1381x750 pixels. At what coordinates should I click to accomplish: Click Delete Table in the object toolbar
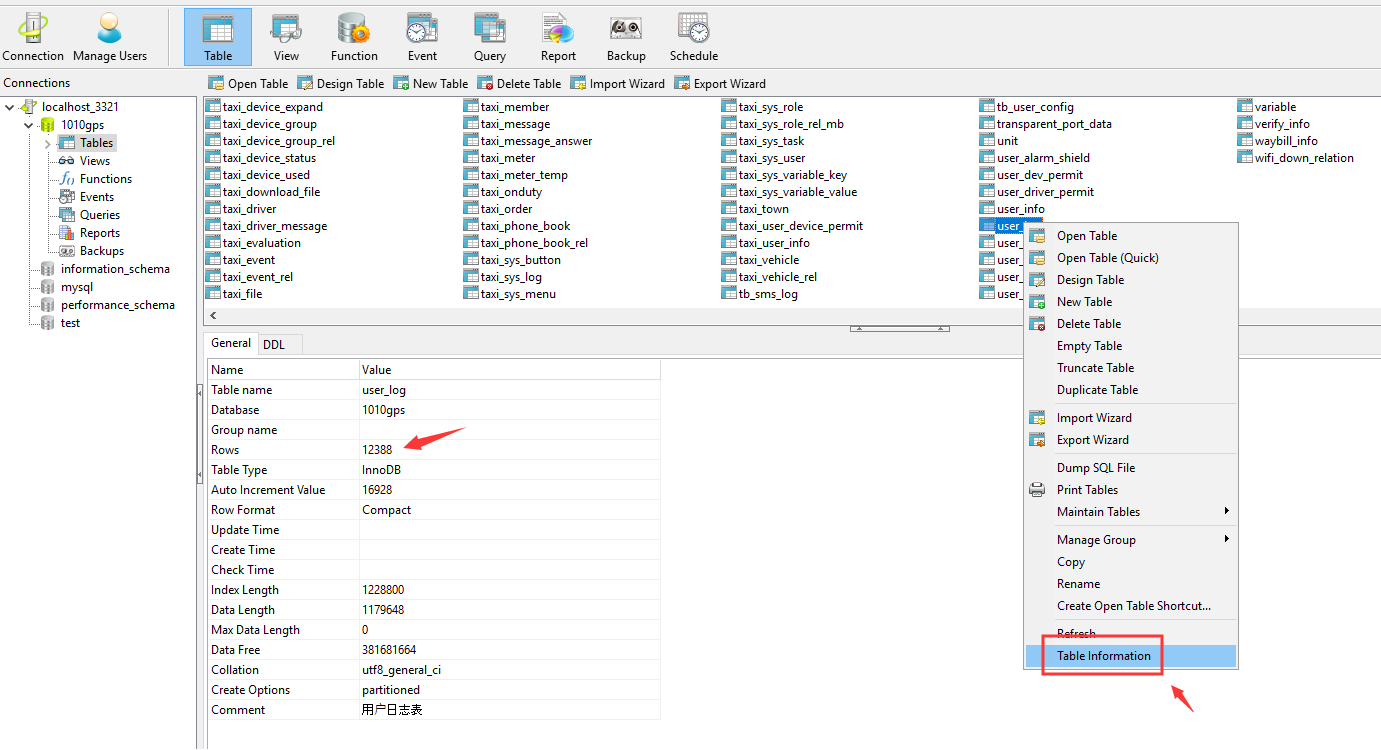(x=519, y=84)
